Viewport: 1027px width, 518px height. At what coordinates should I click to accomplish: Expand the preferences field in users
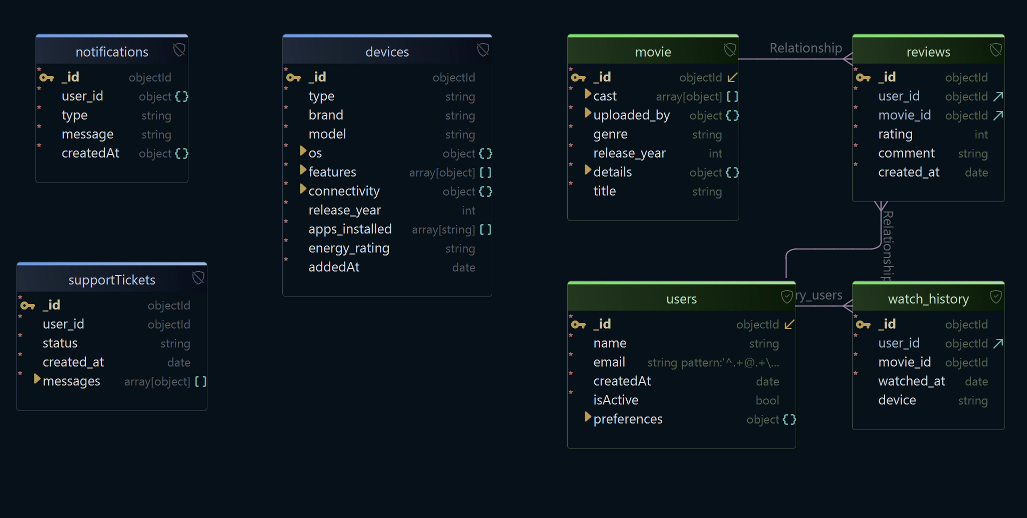(588, 417)
